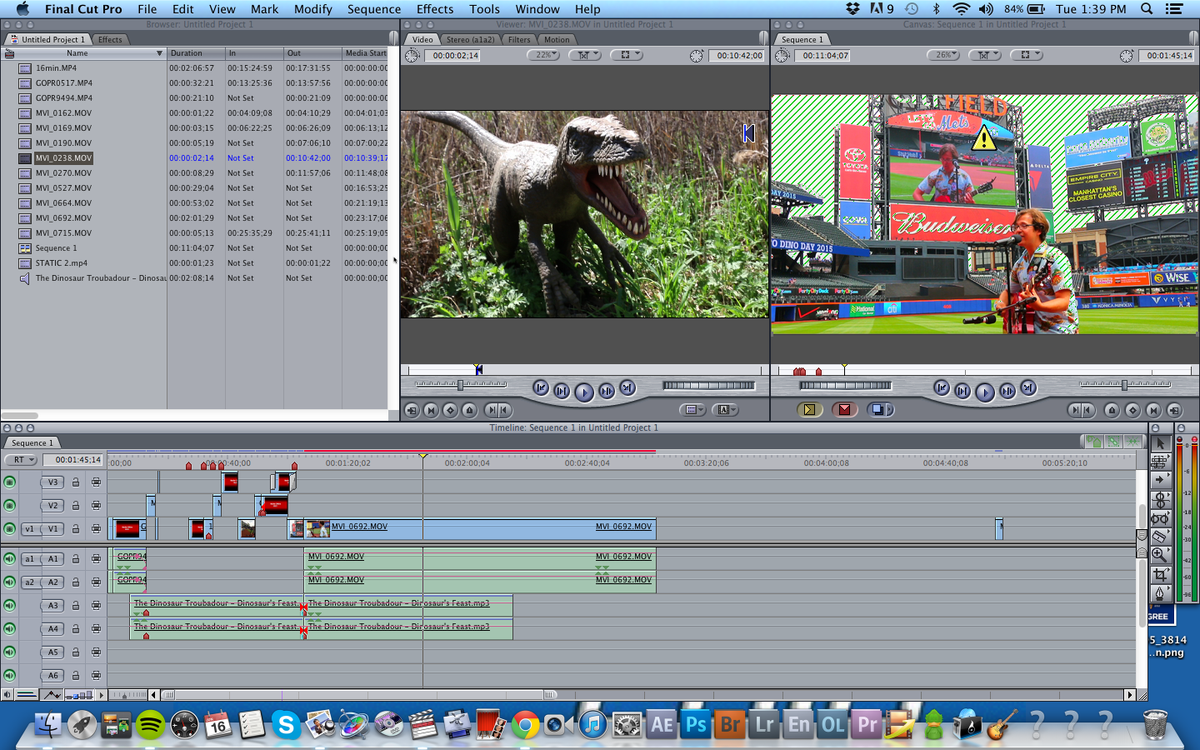Click the Viewer jog control

tap(708, 385)
